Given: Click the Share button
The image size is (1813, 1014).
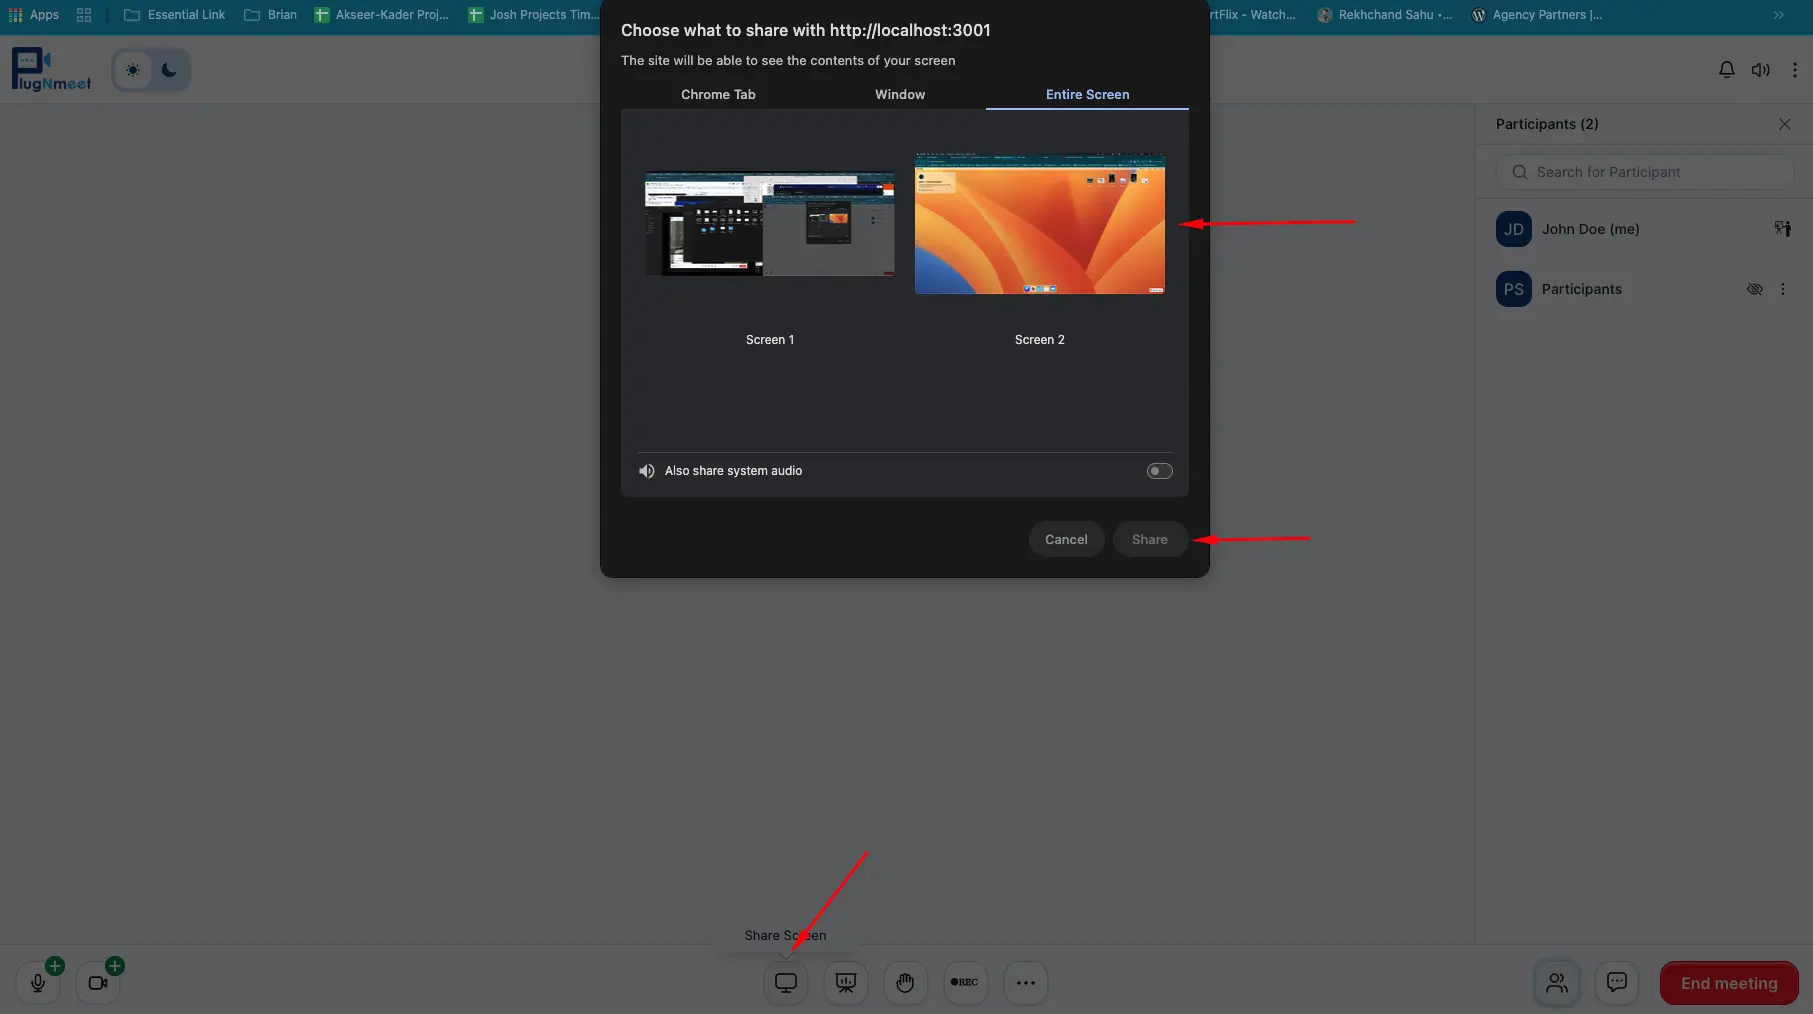Looking at the screenshot, I should click(x=1149, y=539).
